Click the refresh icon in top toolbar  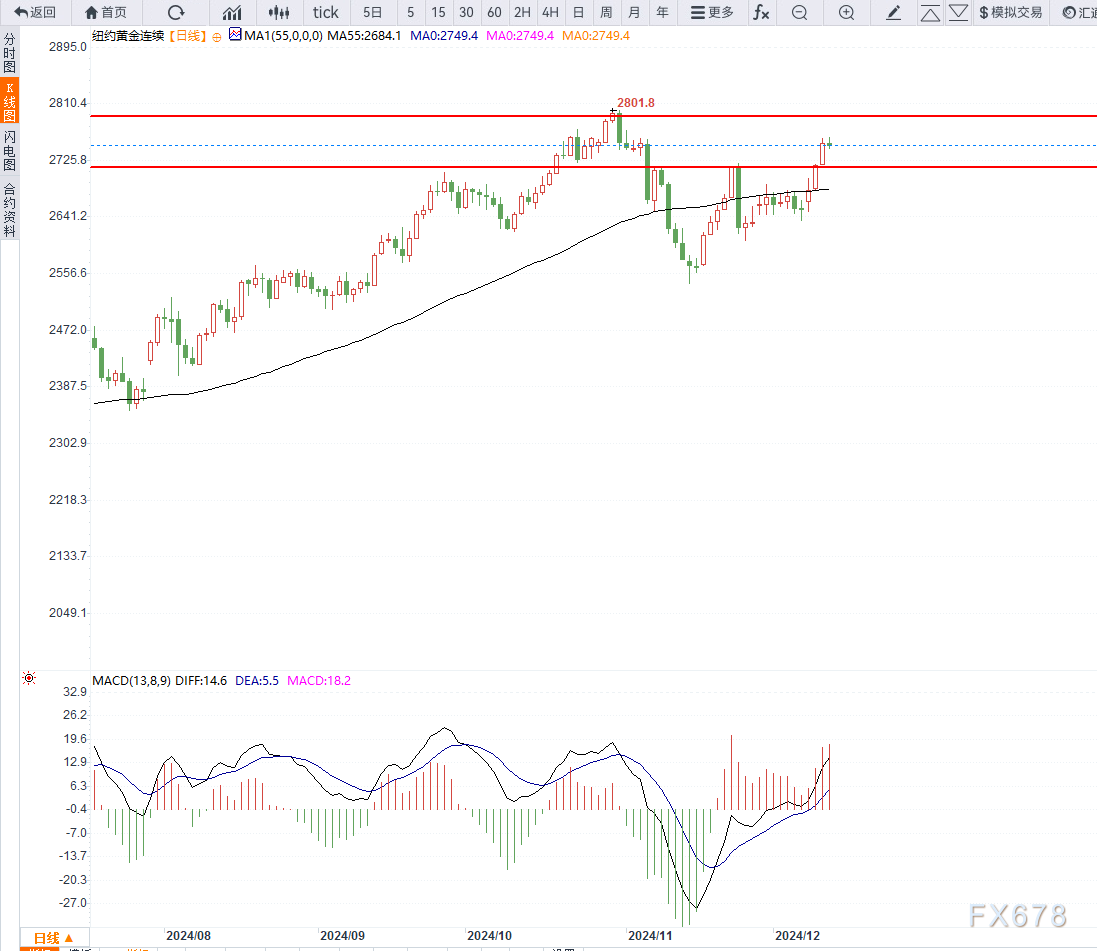point(176,13)
